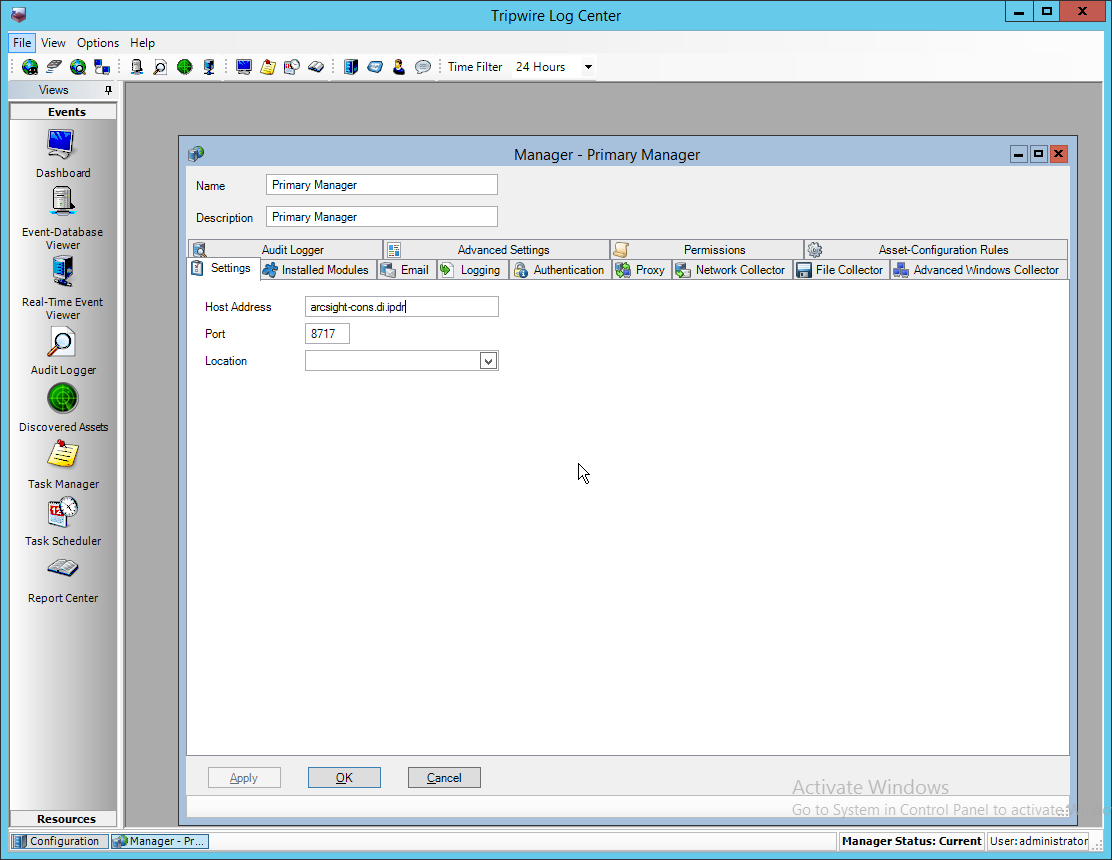Expand the Events section header

(63, 112)
